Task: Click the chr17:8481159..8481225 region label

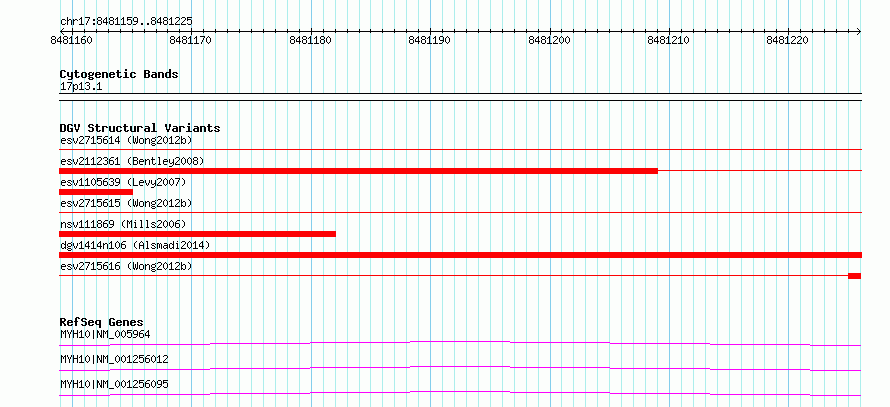Action: point(126,22)
